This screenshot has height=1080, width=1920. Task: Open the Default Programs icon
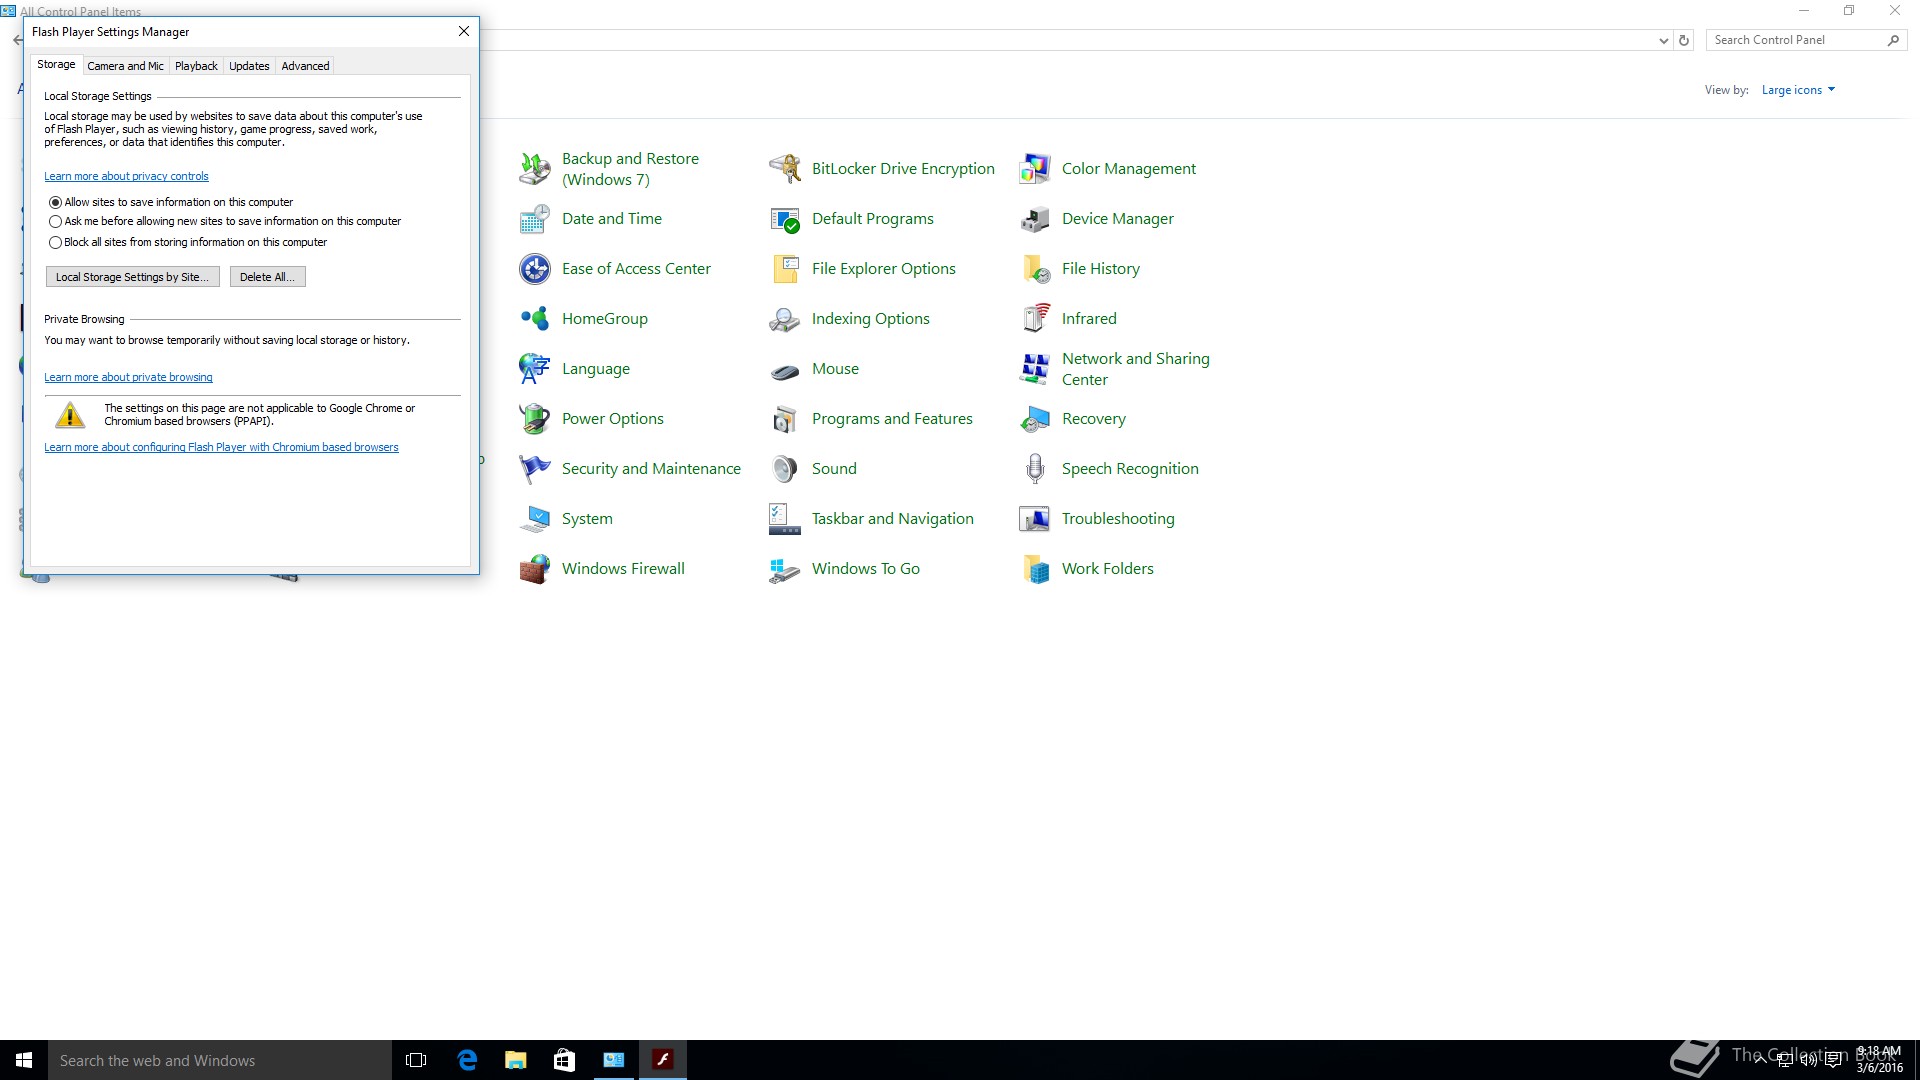coord(785,219)
